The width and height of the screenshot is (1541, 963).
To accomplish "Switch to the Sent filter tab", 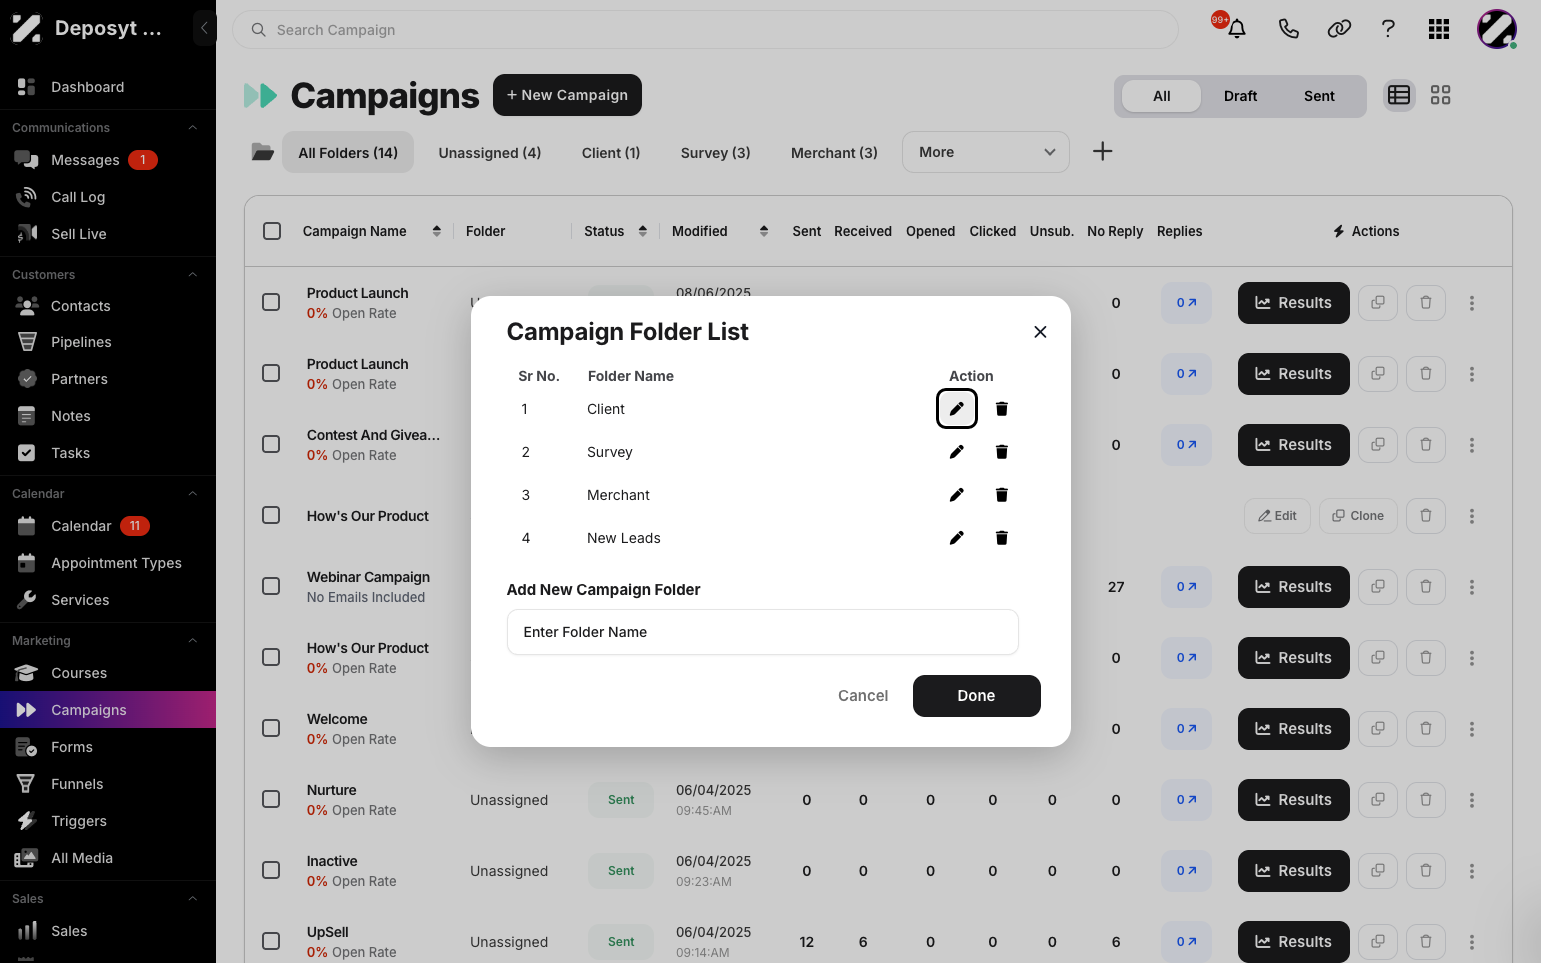I will click(x=1319, y=96).
